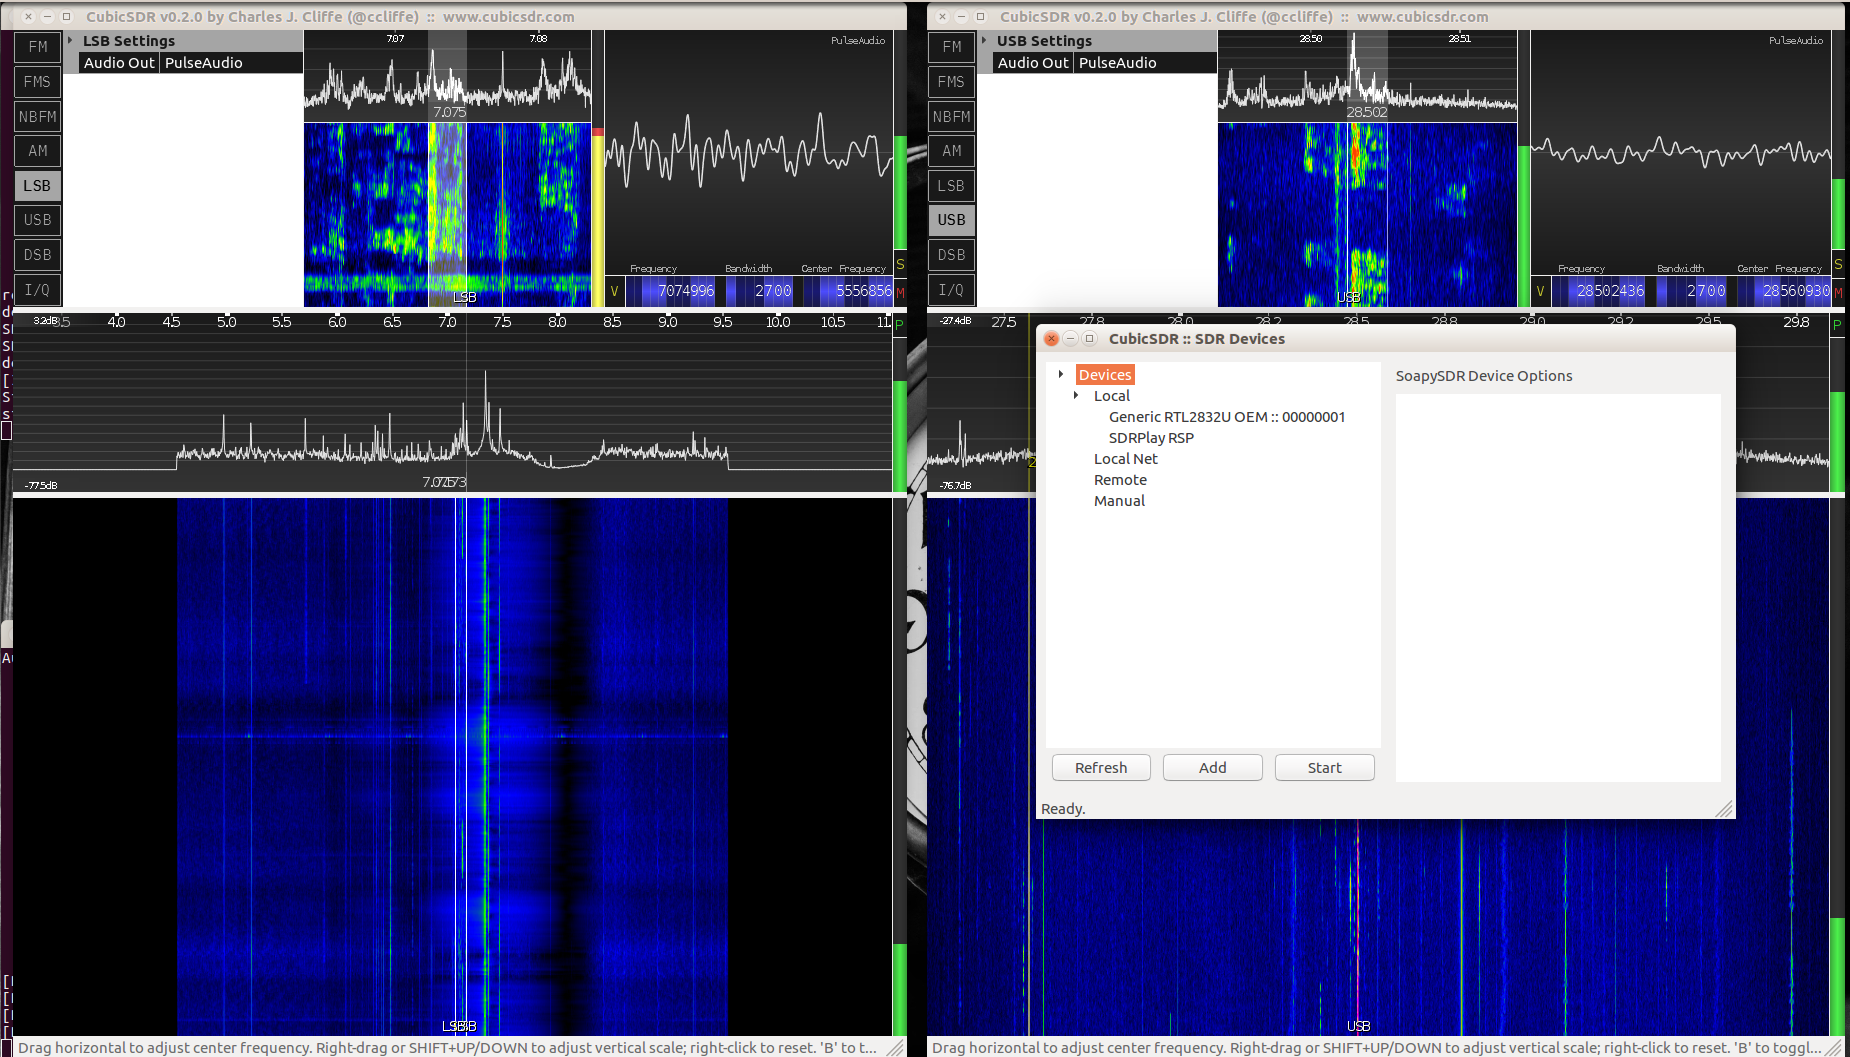The image size is (1850, 1057).
Task: Toggle solo 'S' button in right USB window
Action: 1838,264
